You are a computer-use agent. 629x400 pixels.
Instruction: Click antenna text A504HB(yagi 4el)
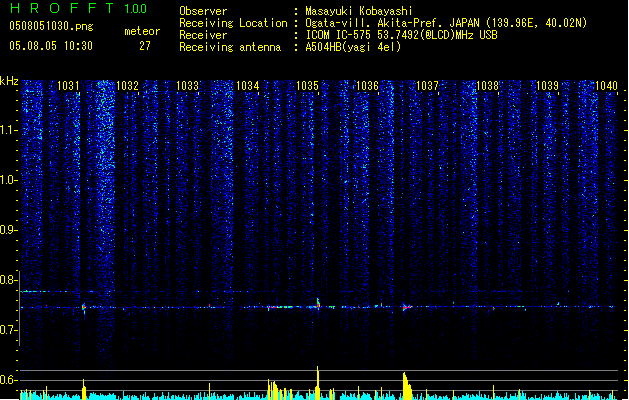353,47
